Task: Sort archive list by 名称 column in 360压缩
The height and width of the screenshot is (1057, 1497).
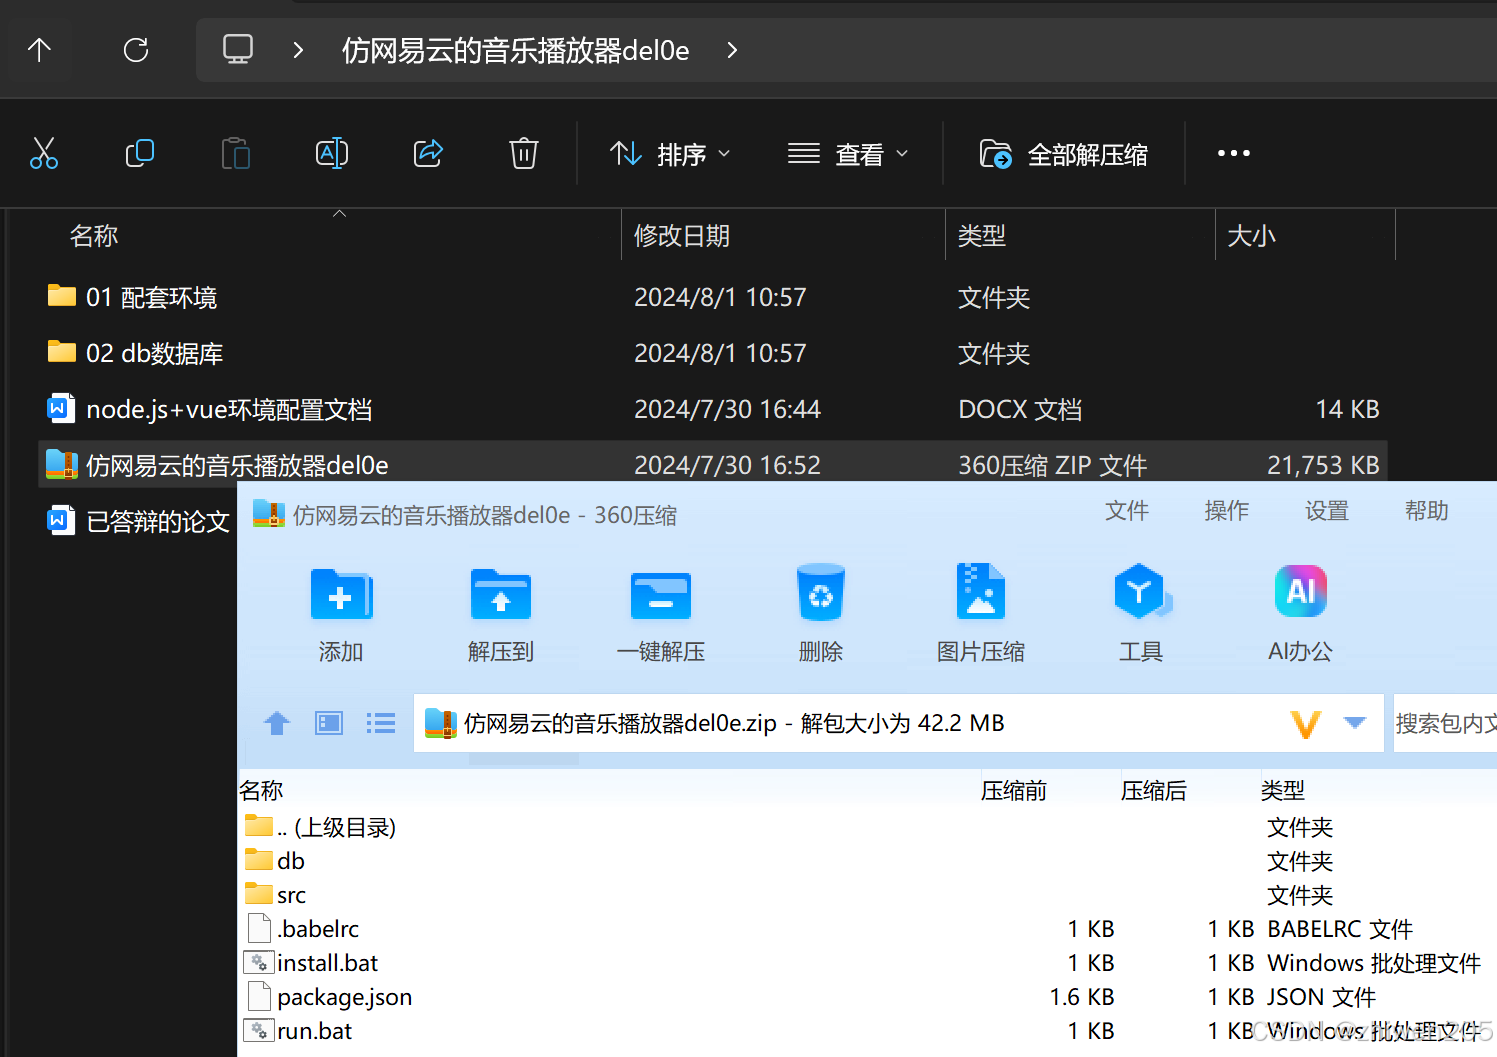Action: (x=262, y=791)
